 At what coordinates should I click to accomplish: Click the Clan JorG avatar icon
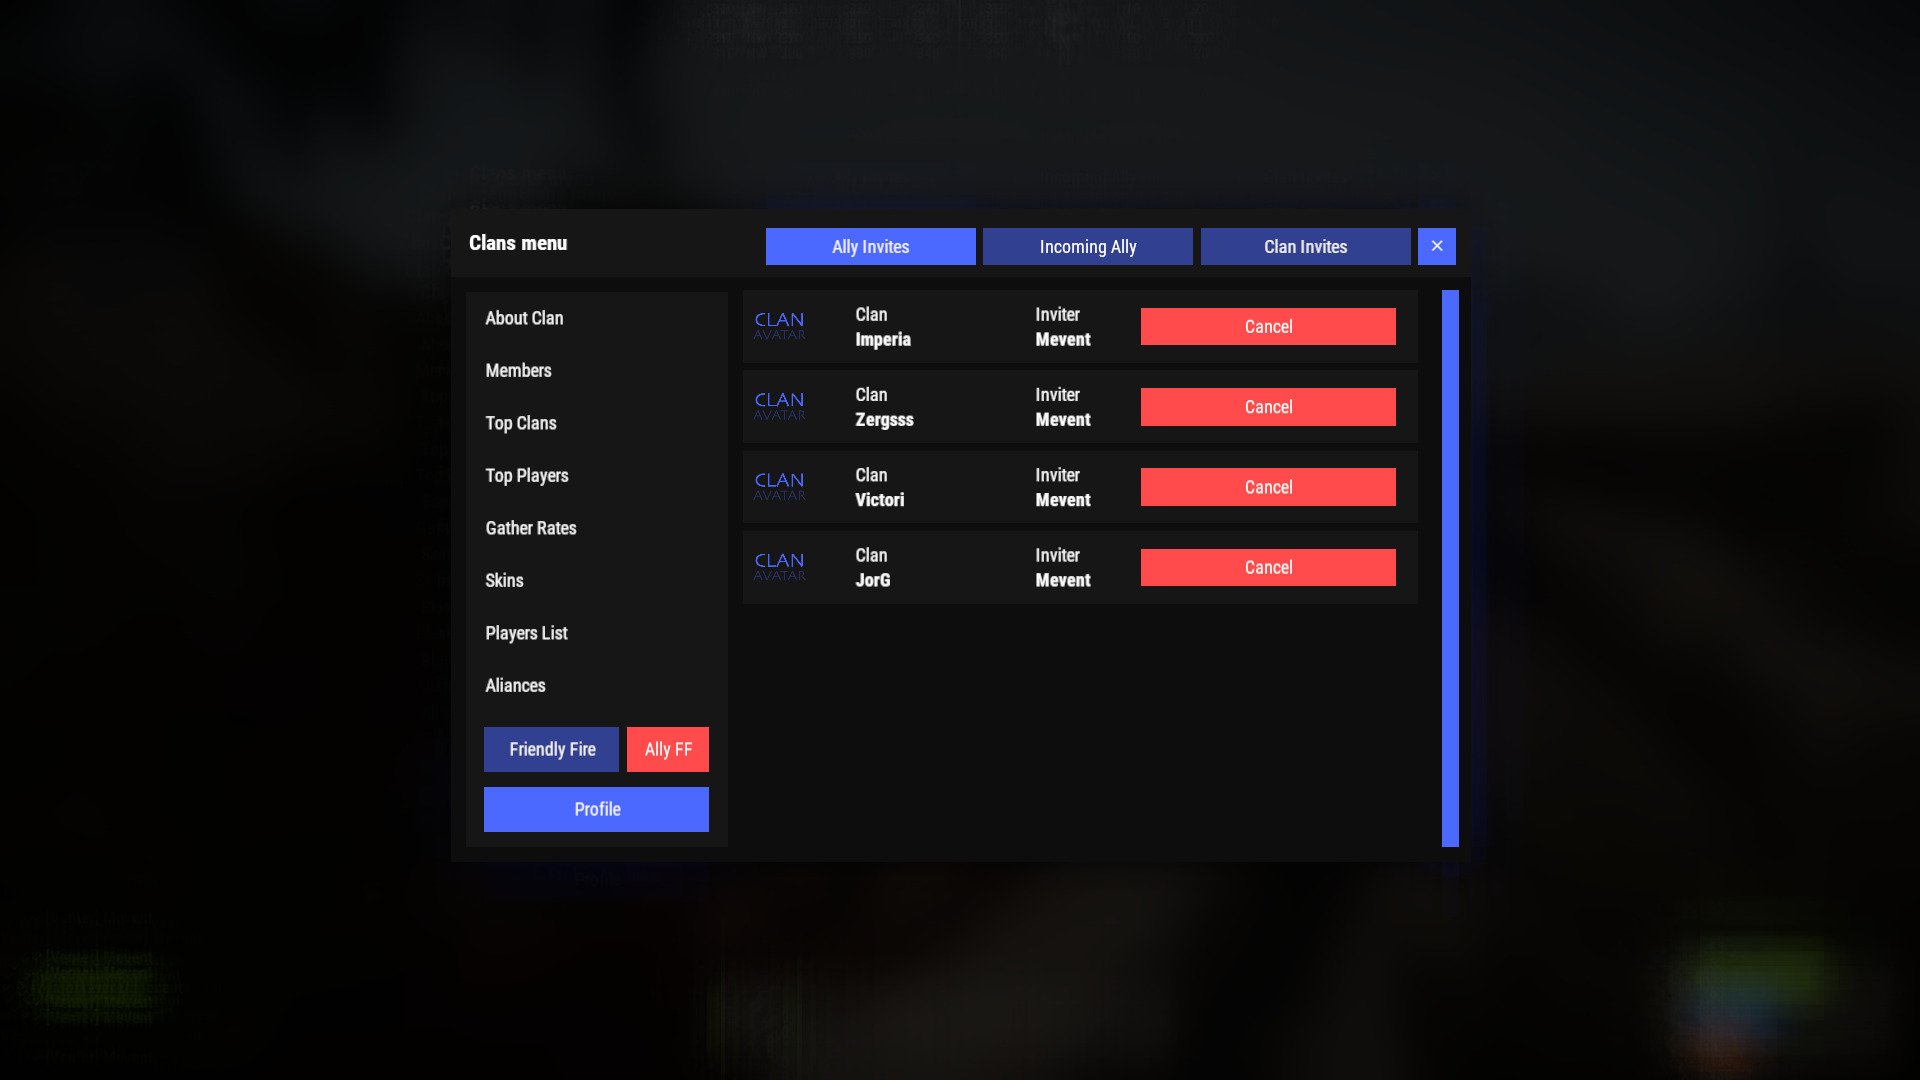(x=781, y=566)
